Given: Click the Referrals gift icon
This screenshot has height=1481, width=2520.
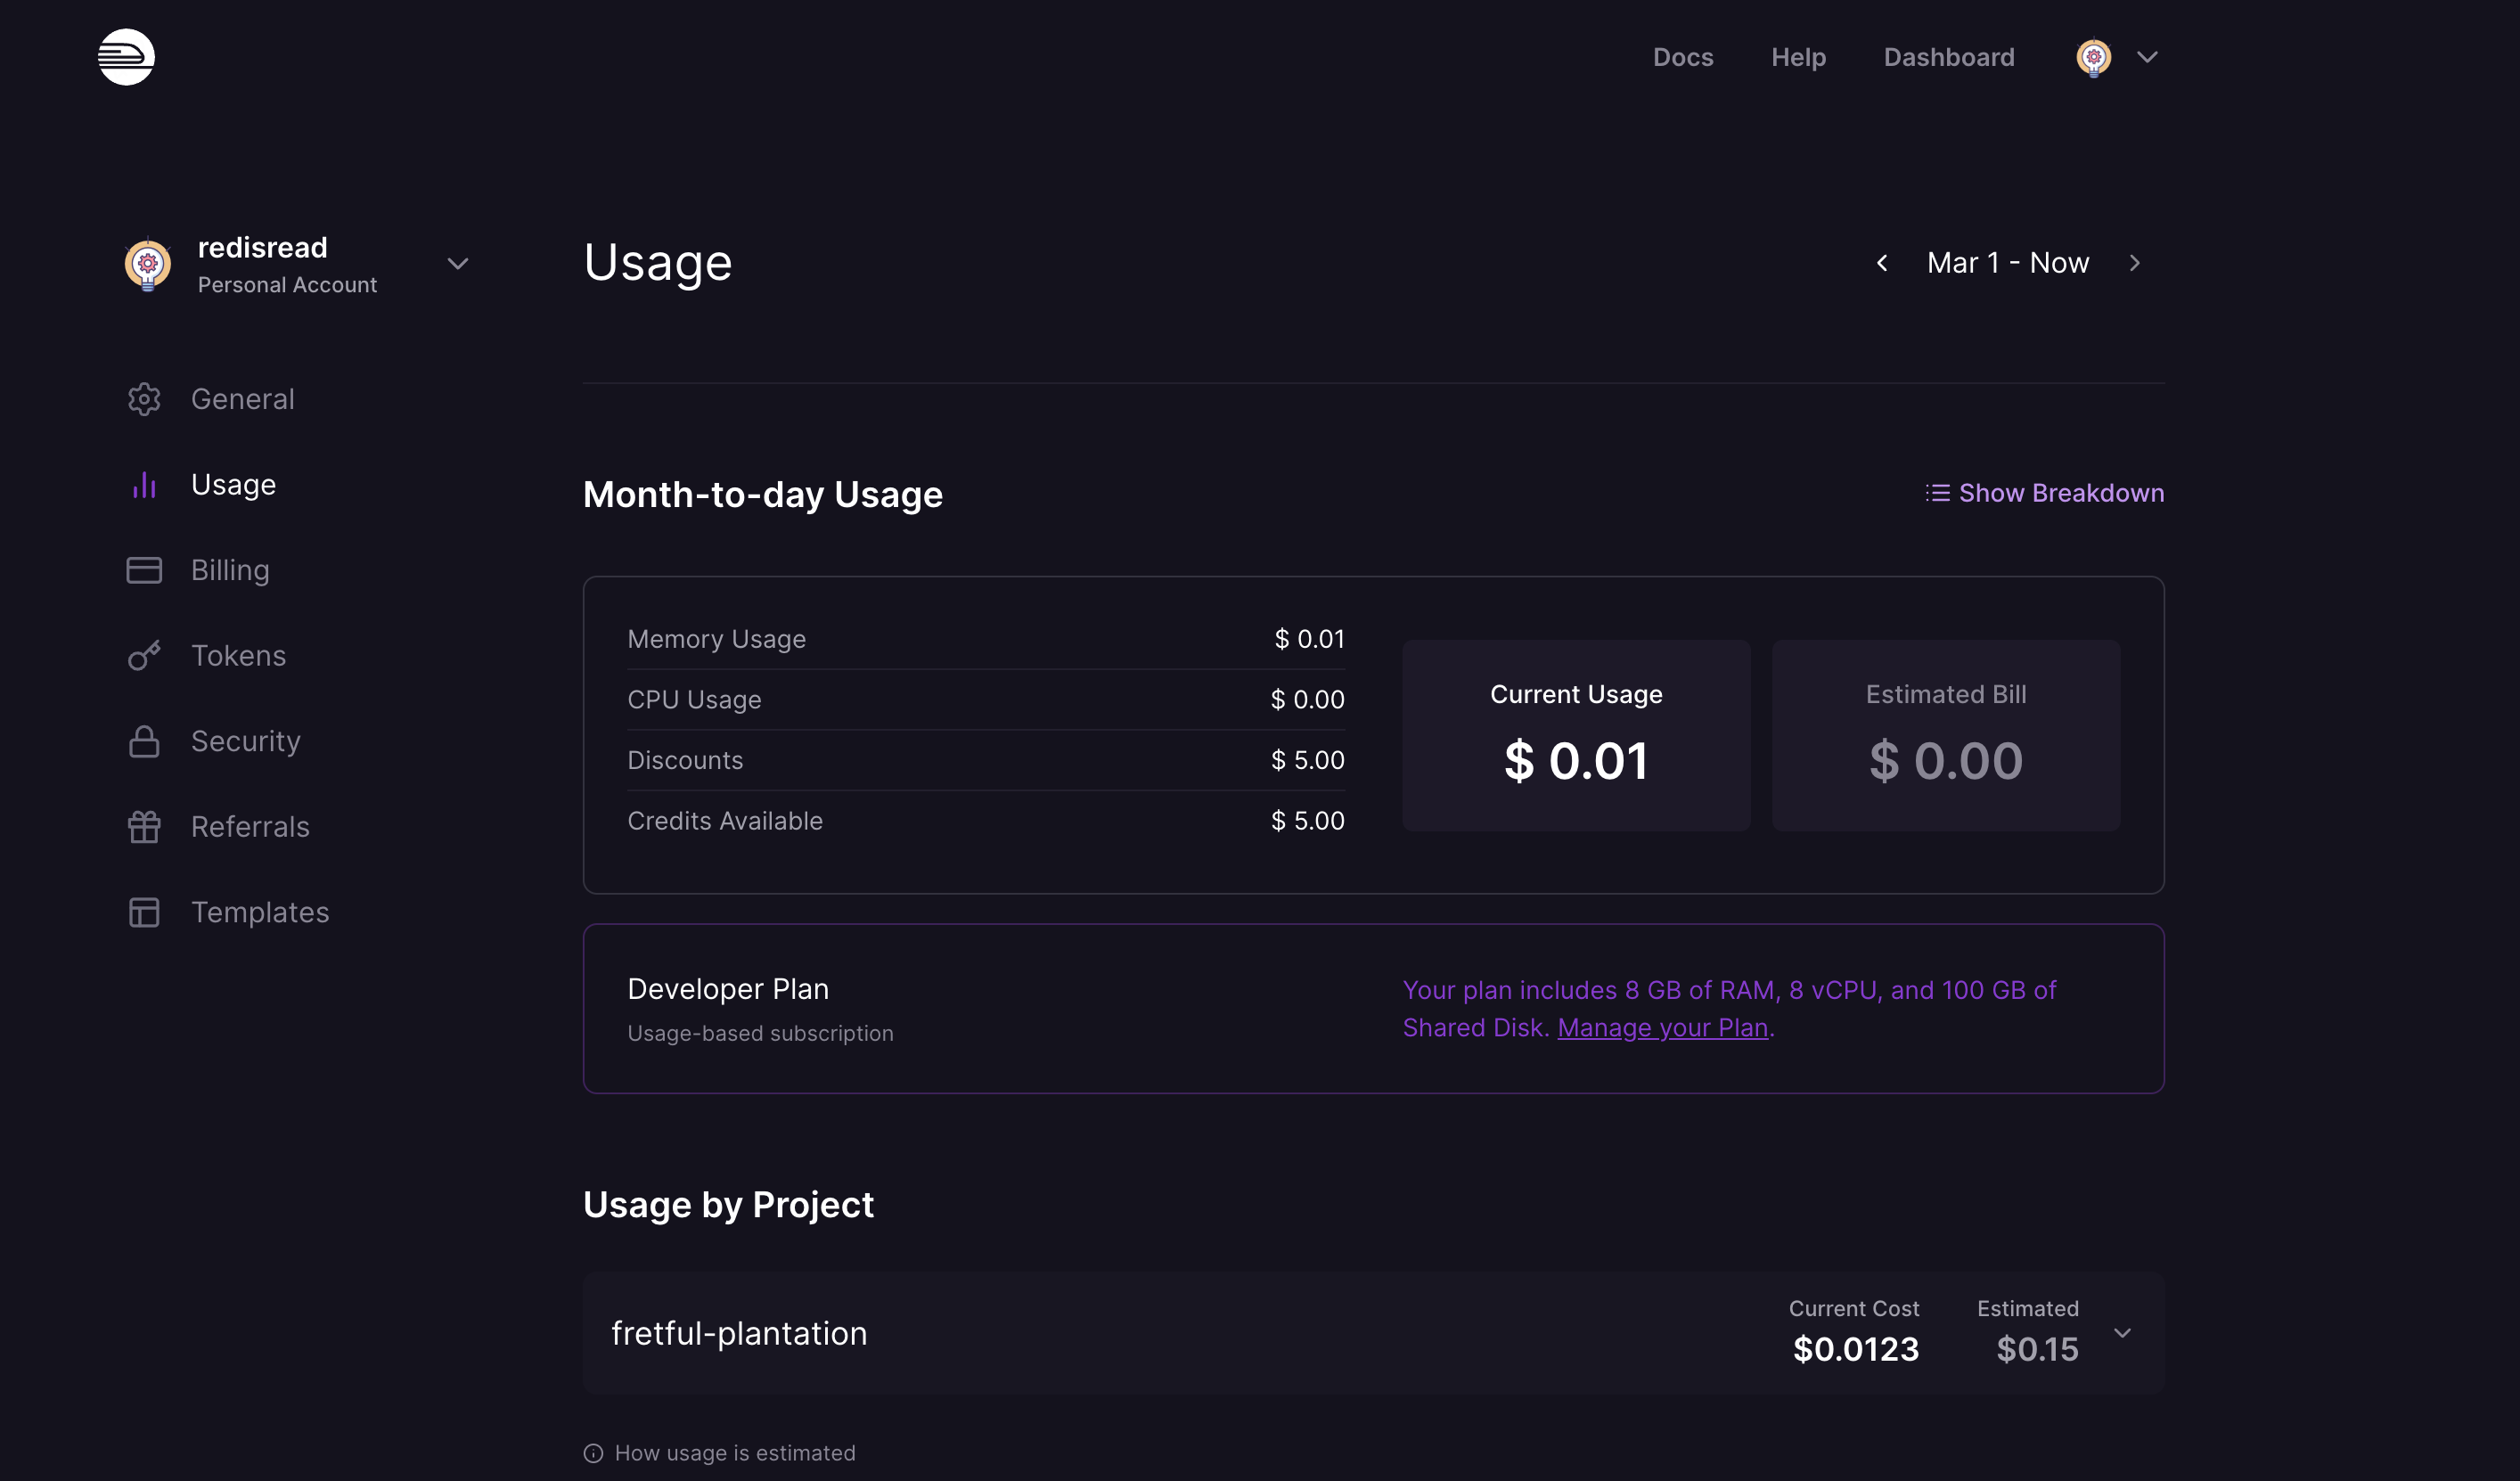Looking at the screenshot, I should 144,827.
